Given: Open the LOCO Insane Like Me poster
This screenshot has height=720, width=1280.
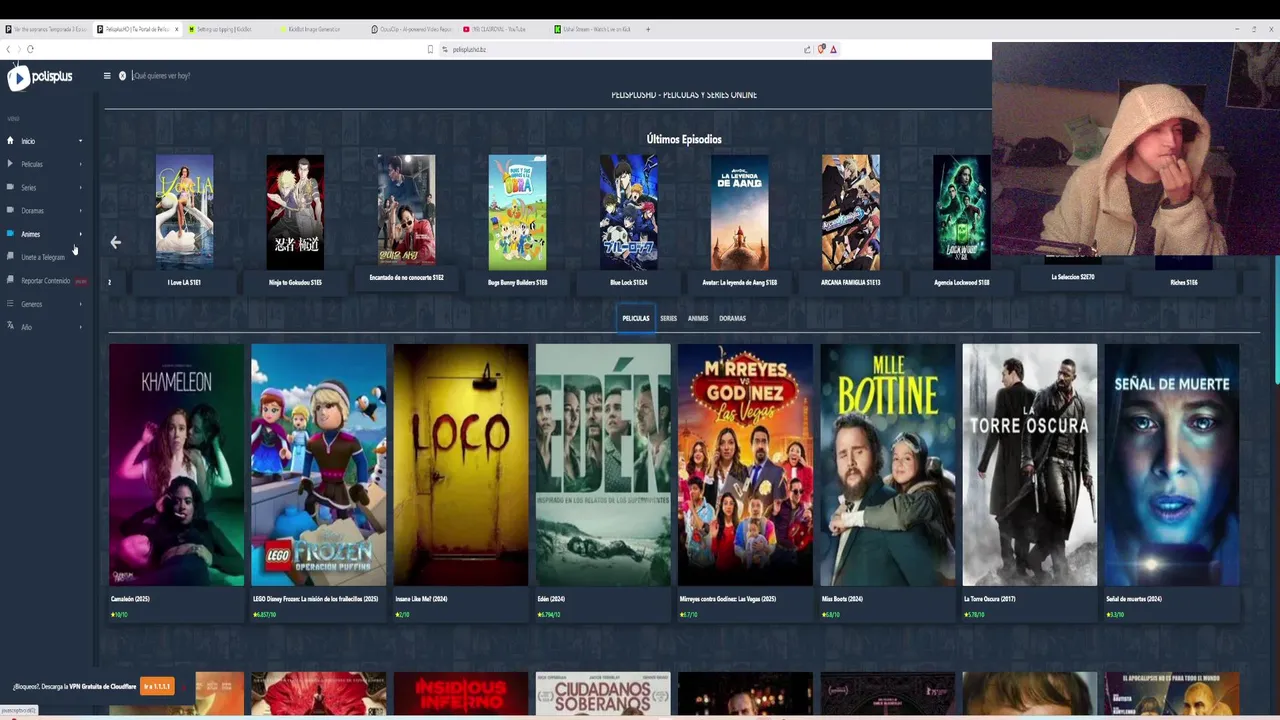Looking at the screenshot, I should click(x=460, y=465).
